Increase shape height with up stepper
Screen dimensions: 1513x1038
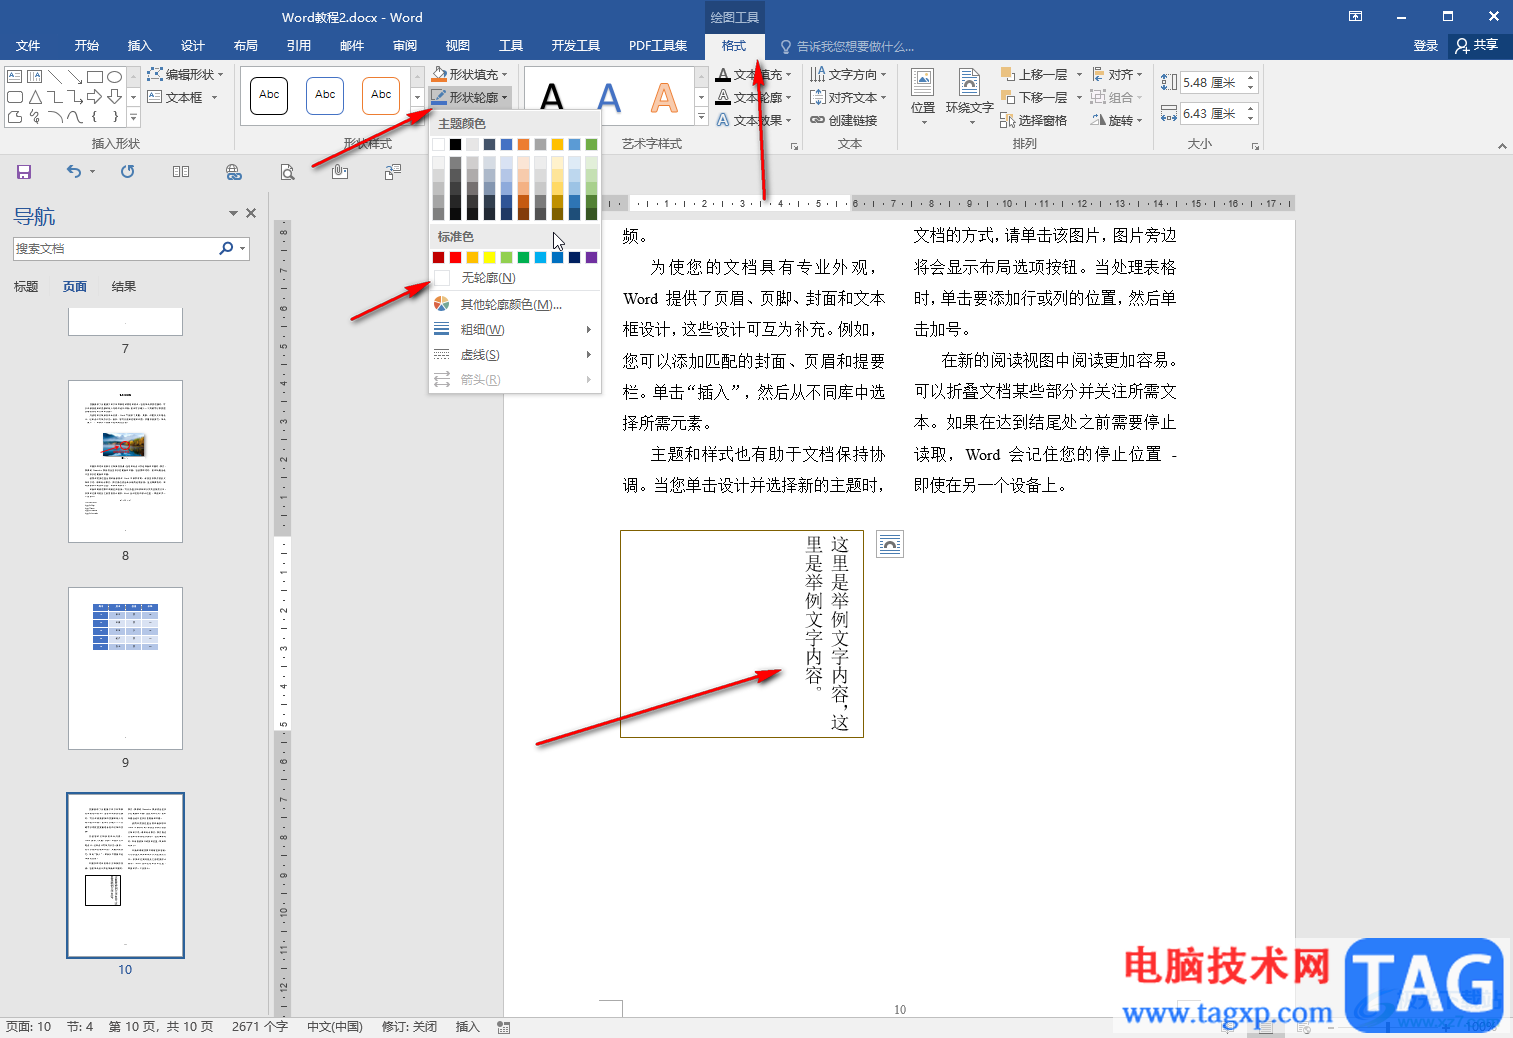pyautogui.click(x=1250, y=77)
